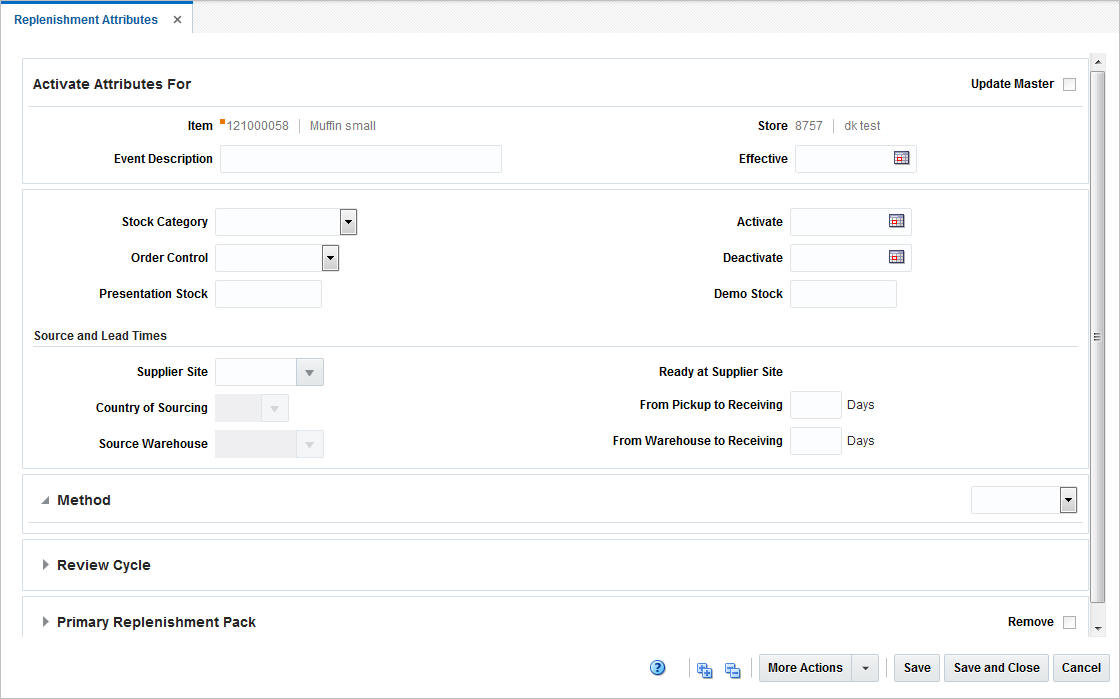
Task: Open the Help question mark icon
Action: point(657,667)
